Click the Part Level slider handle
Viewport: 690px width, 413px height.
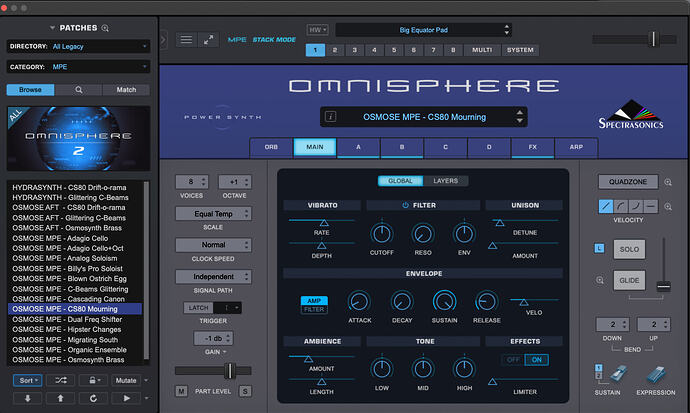pyautogui.click(x=230, y=371)
